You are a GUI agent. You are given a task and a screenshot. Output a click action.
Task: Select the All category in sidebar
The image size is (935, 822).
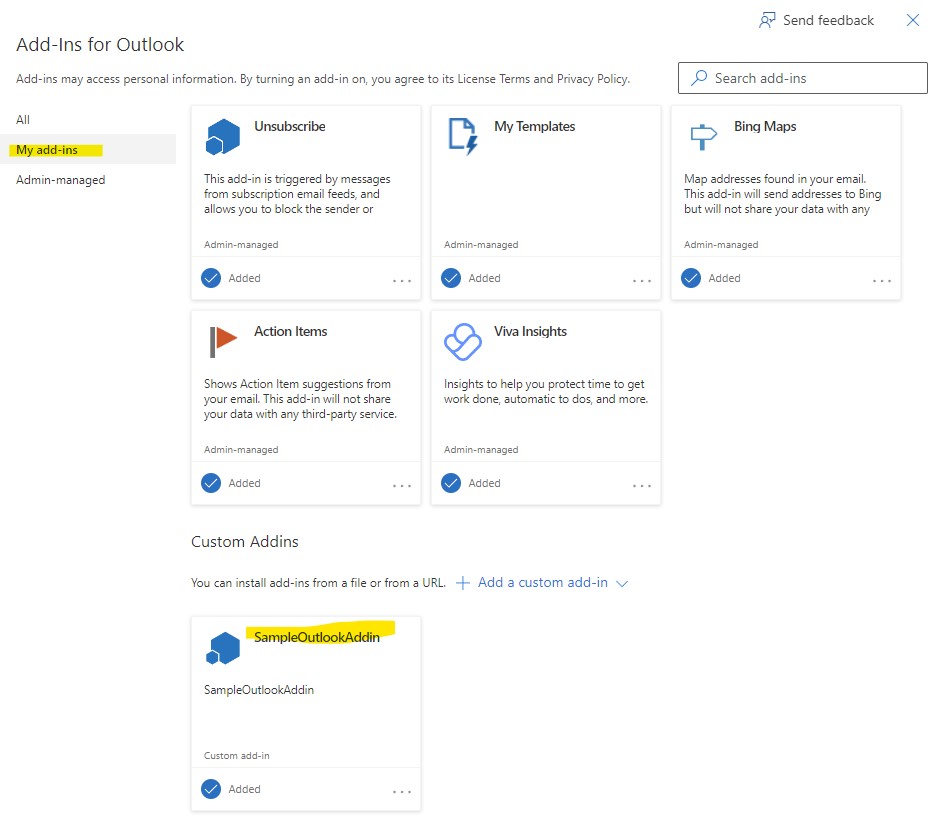tap(22, 119)
